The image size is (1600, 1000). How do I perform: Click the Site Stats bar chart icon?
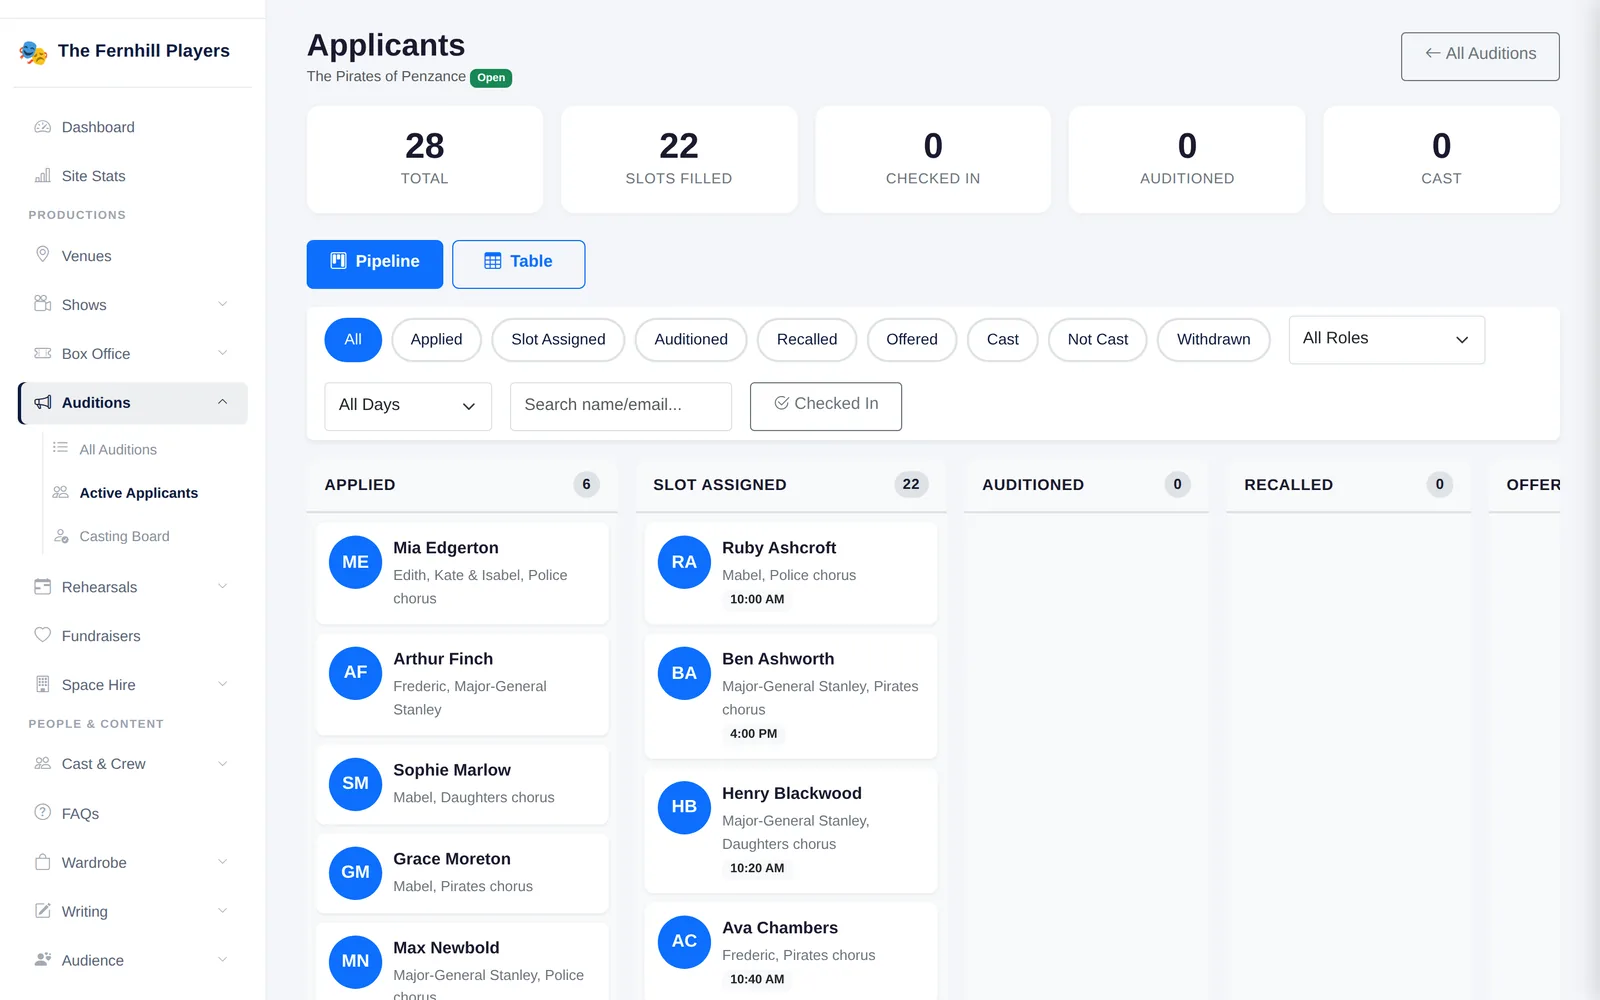(x=43, y=176)
